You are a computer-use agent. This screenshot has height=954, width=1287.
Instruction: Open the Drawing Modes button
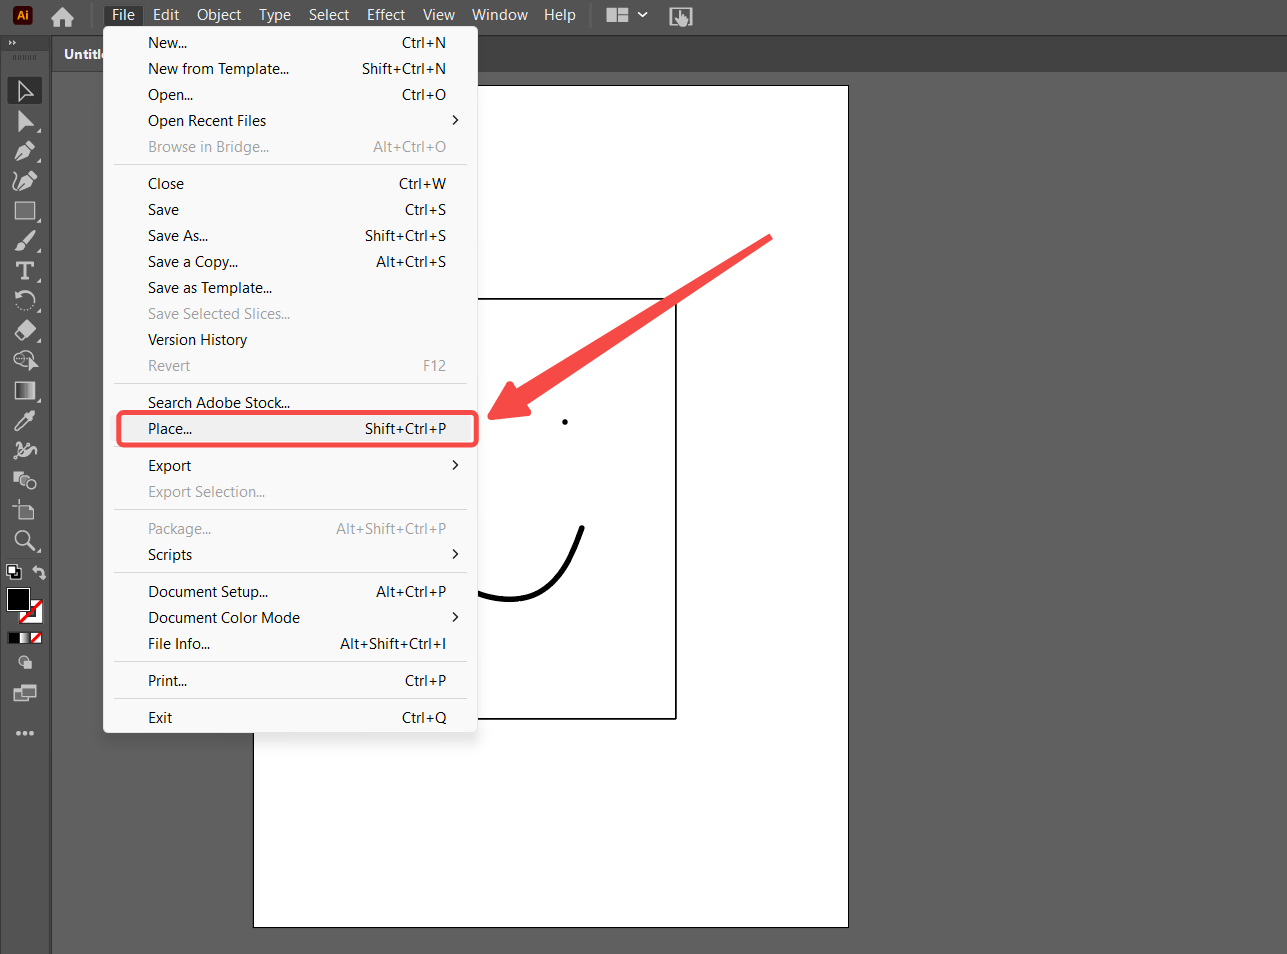(25, 662)
